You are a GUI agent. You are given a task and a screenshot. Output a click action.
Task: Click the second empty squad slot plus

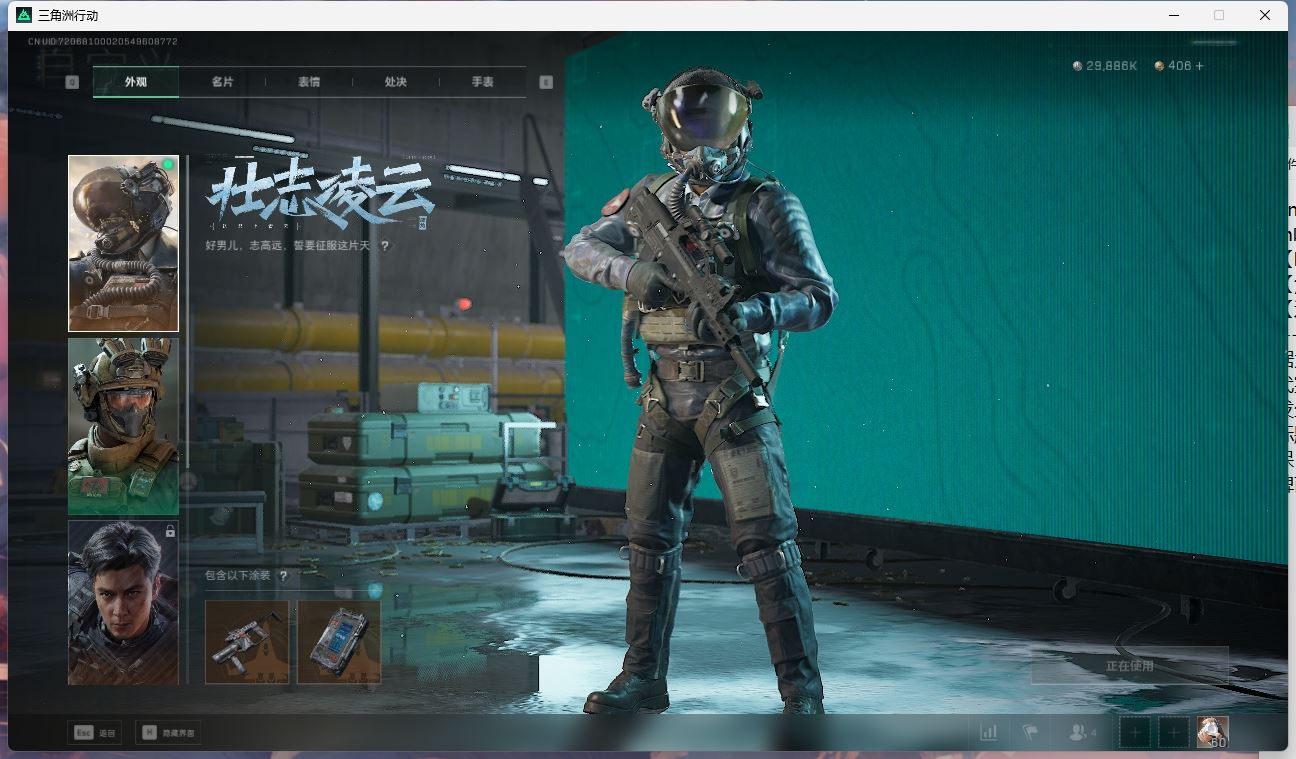(x=1173, y=733)
